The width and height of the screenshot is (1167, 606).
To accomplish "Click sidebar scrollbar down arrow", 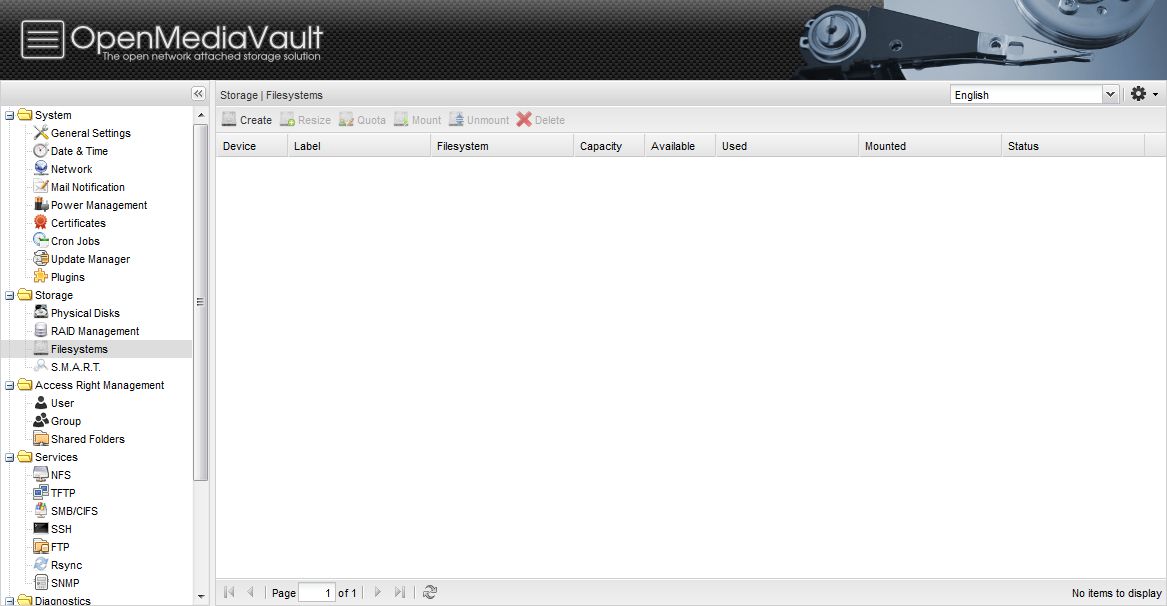I will (200, 597).
